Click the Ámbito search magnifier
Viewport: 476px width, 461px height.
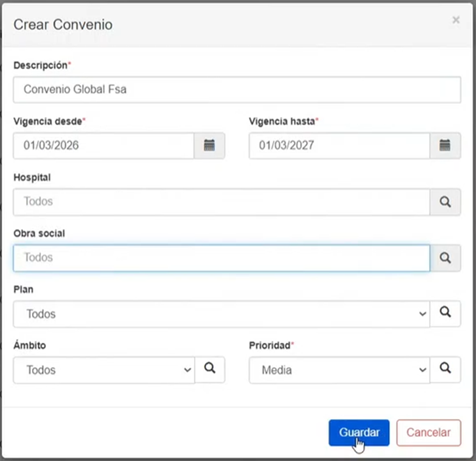coord(210,370)
